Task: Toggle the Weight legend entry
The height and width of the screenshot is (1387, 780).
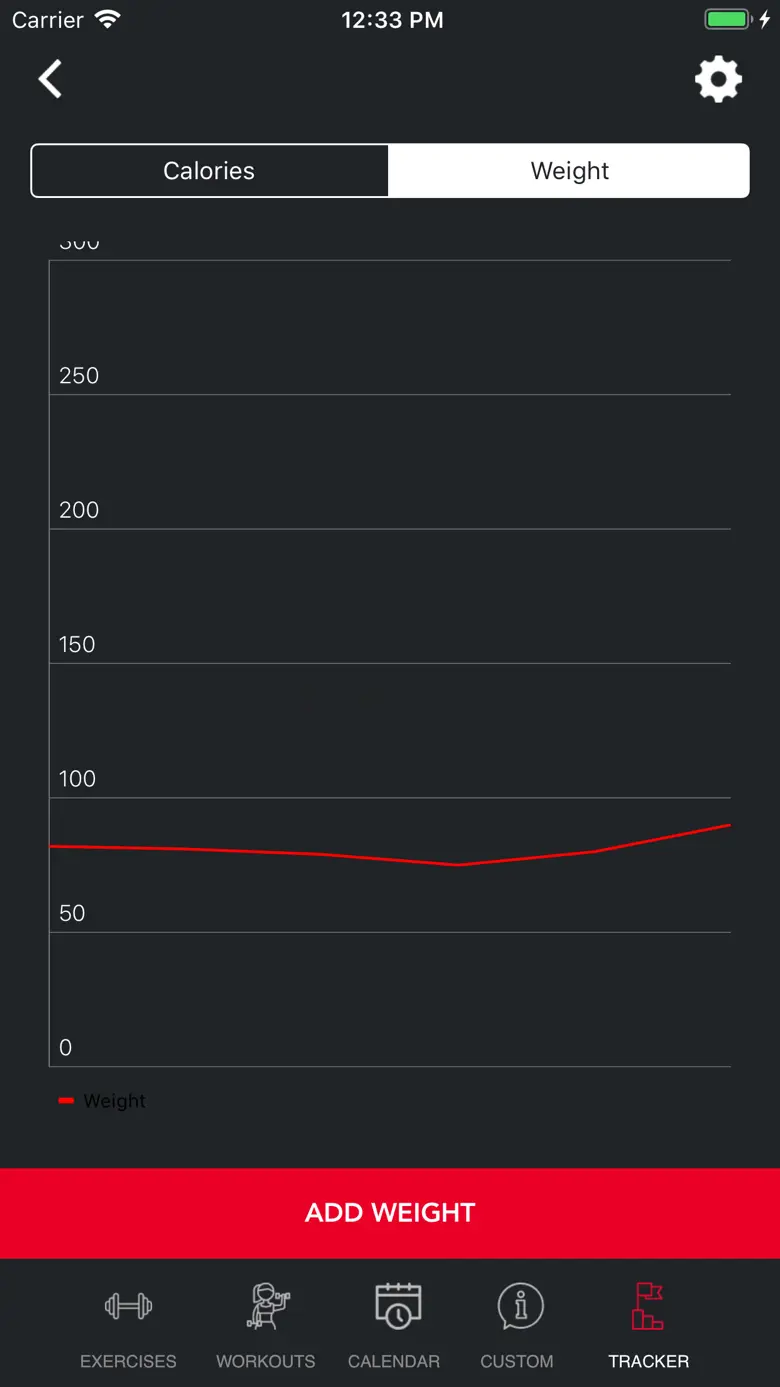Action: (102, 1100)
